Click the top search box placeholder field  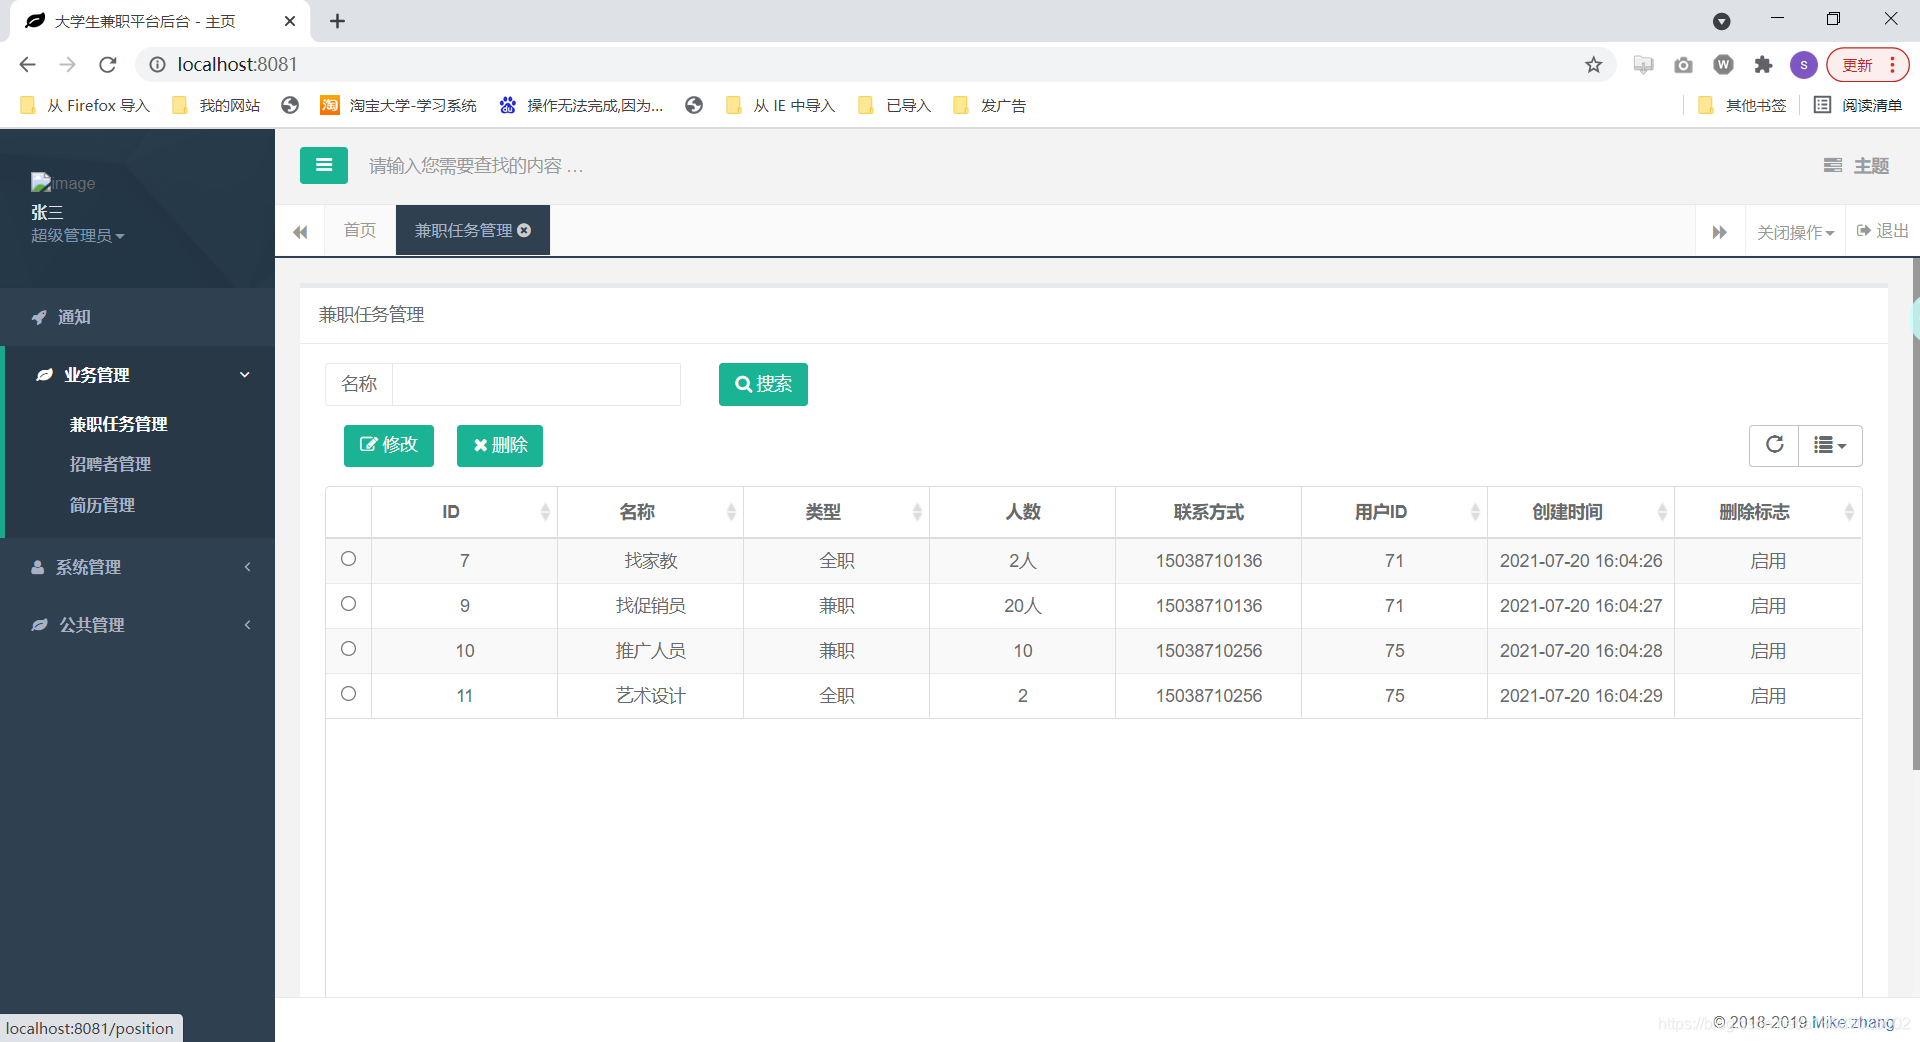[x=476, y=166]
